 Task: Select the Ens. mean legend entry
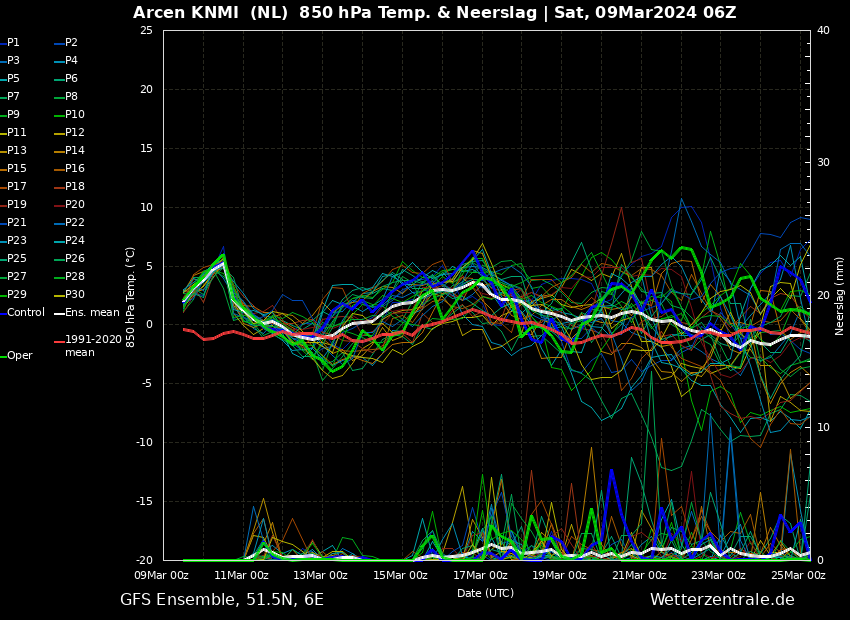click(x=87, y=313)
